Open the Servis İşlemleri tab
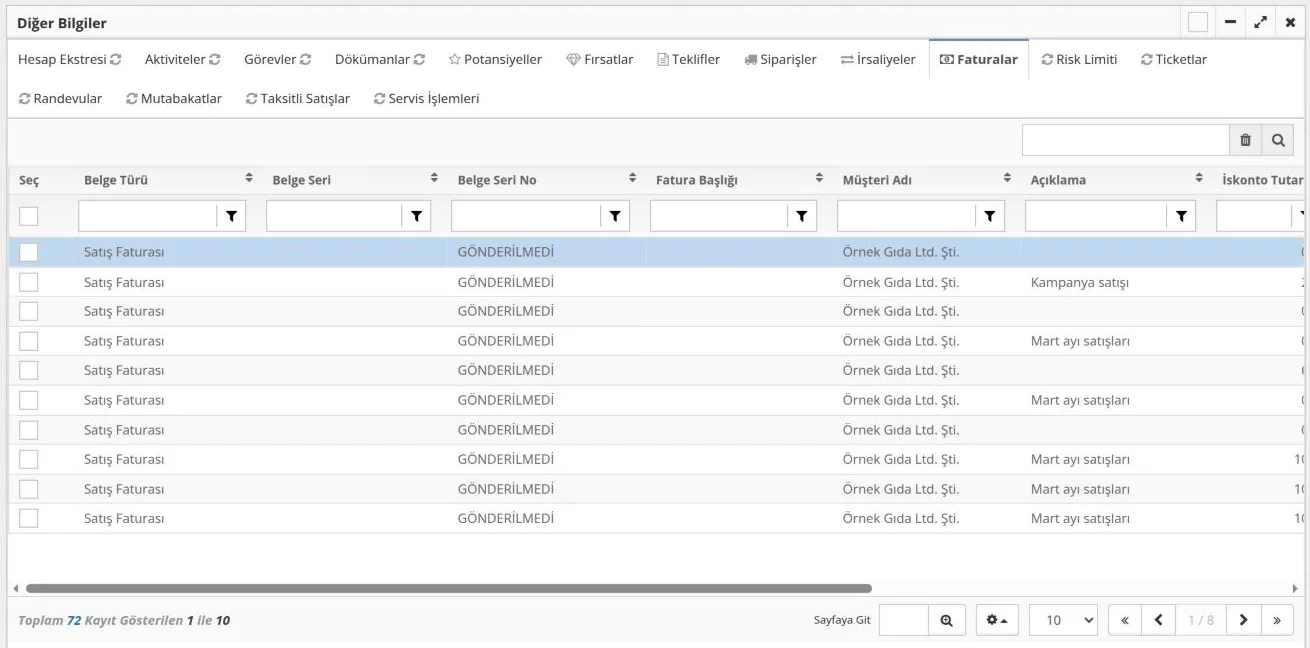The width and height of the screenshot is (1310, 648). [426, 99]
